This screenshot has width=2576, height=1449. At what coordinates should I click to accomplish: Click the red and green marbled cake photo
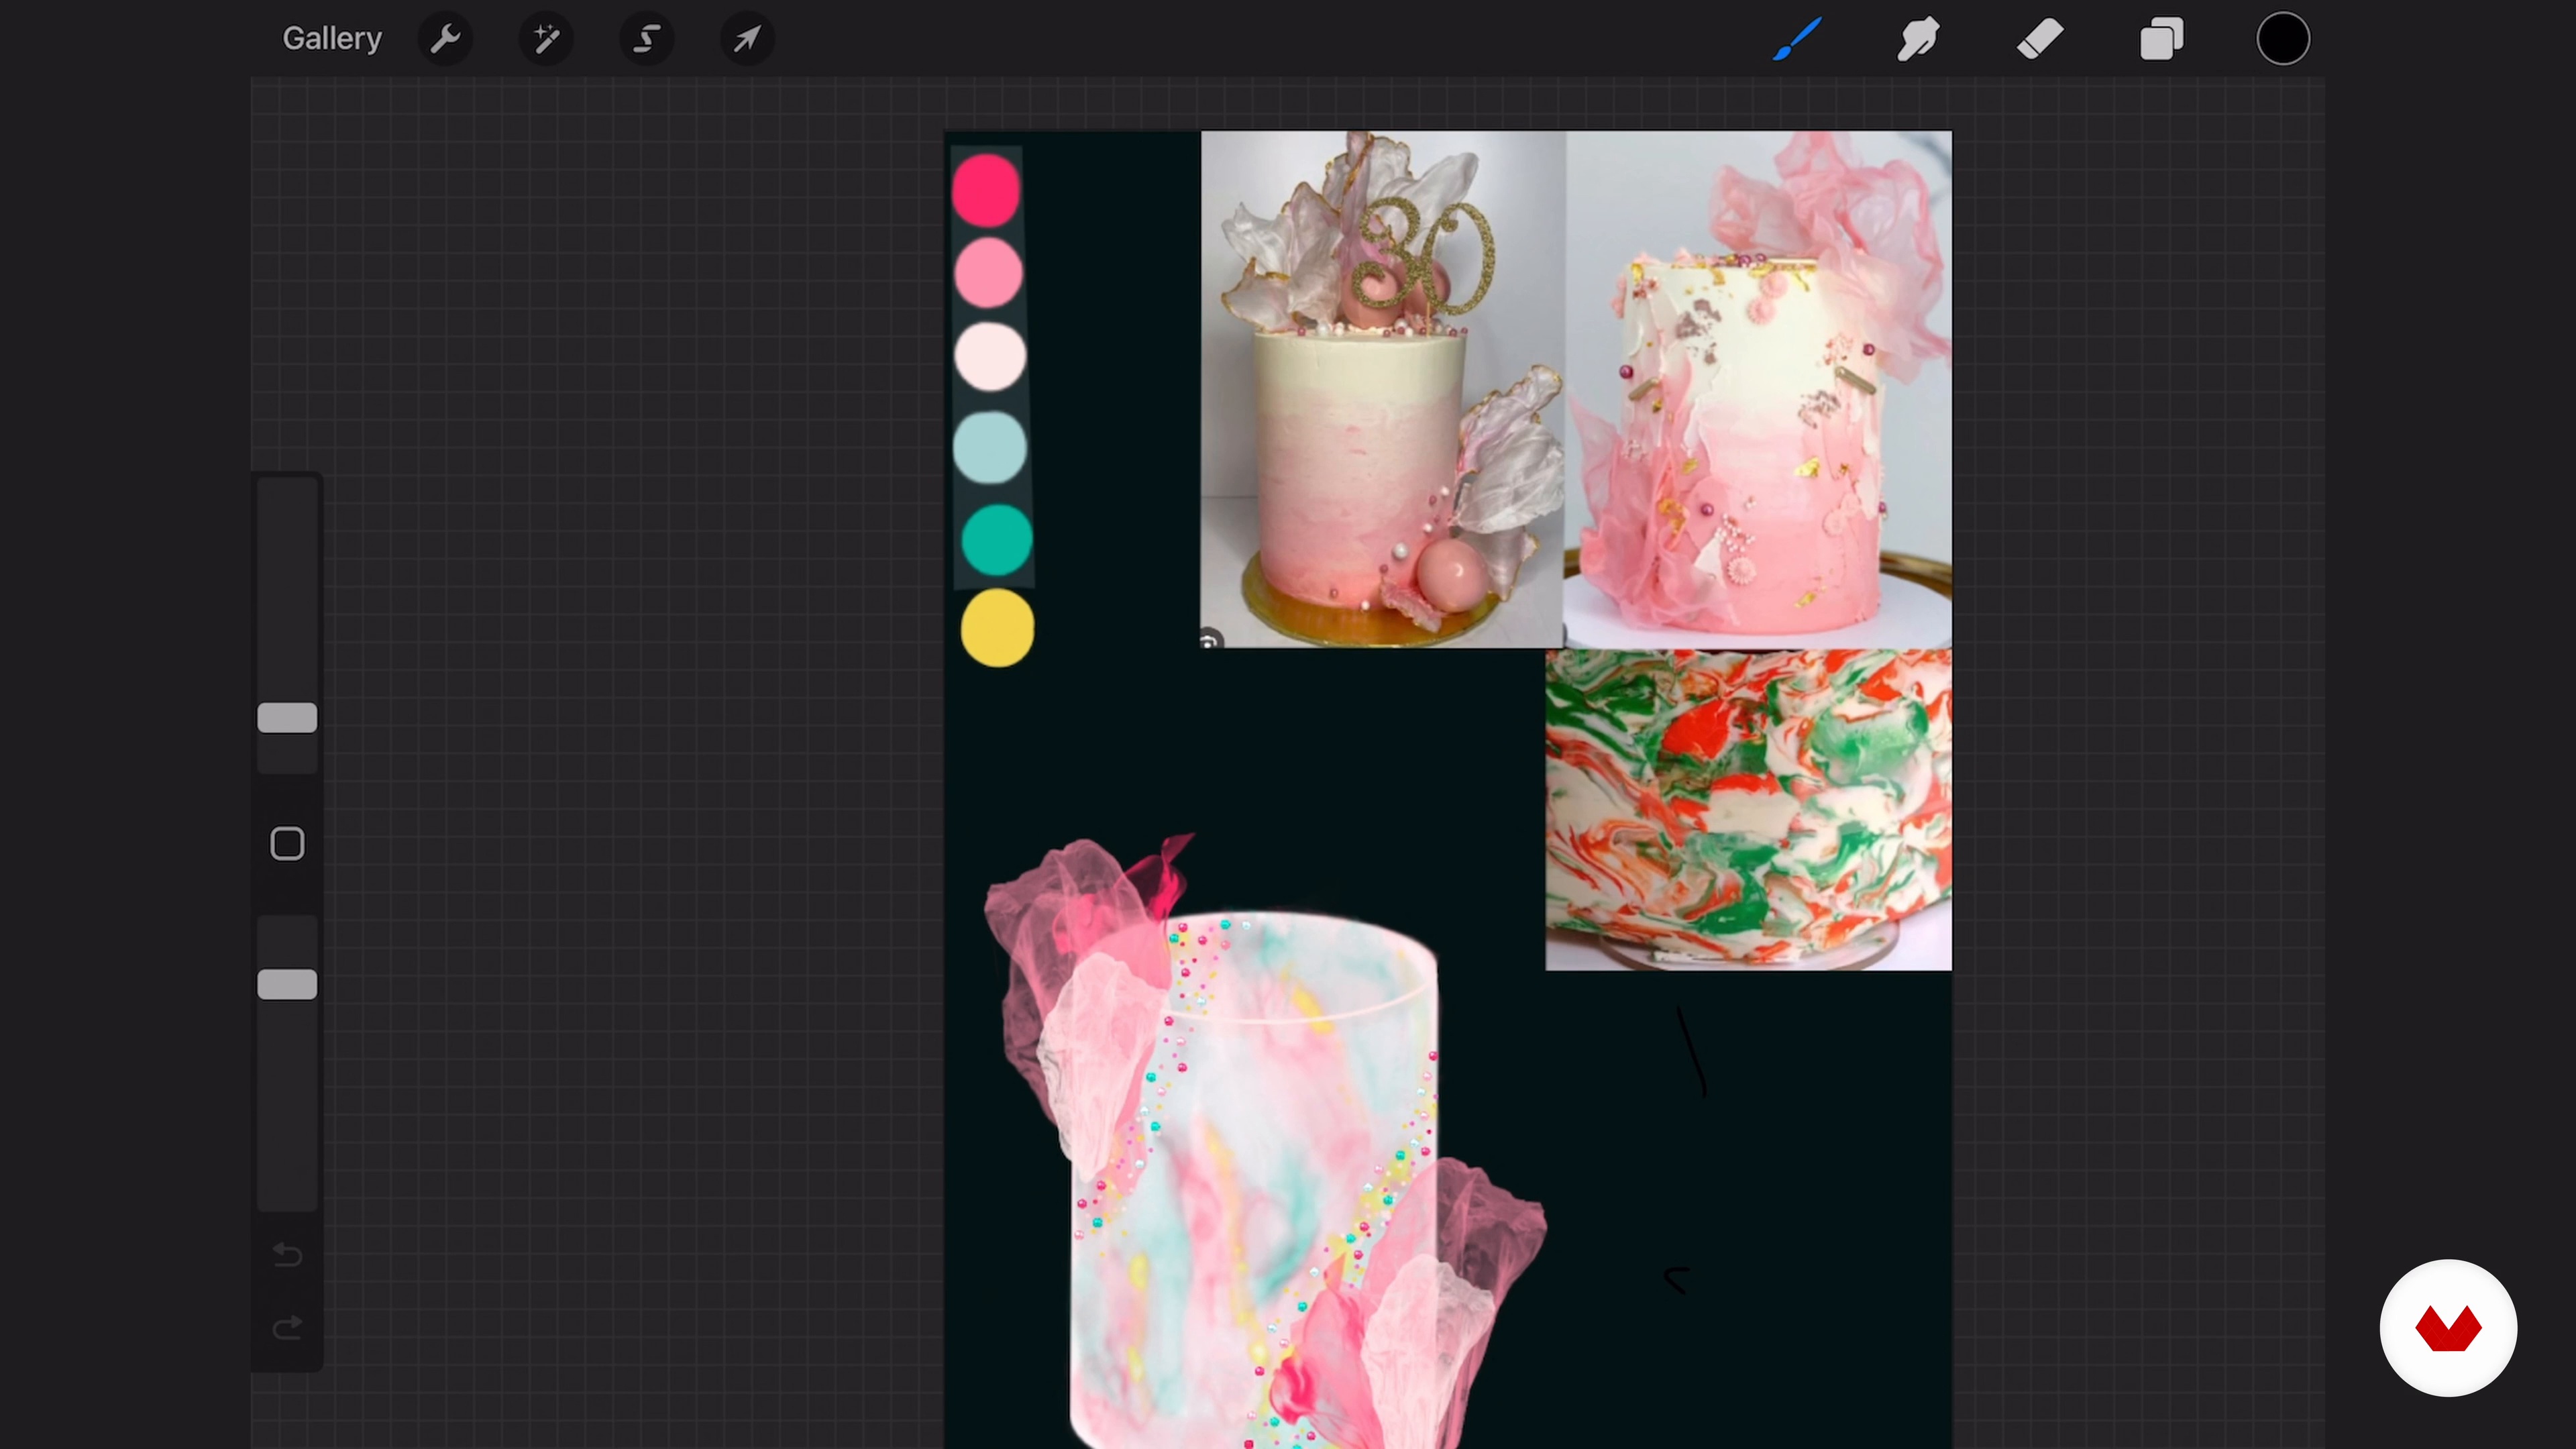coord(1748,810)
